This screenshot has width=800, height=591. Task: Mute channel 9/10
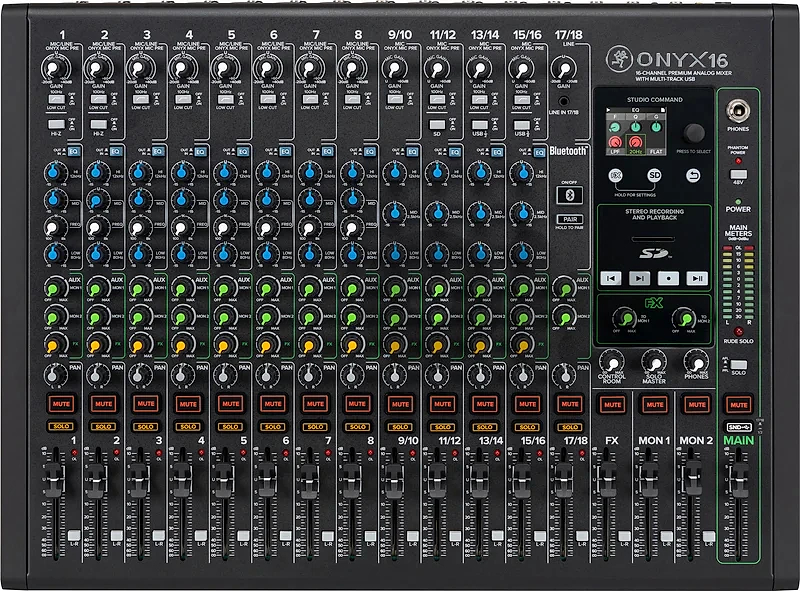[400, 404]
